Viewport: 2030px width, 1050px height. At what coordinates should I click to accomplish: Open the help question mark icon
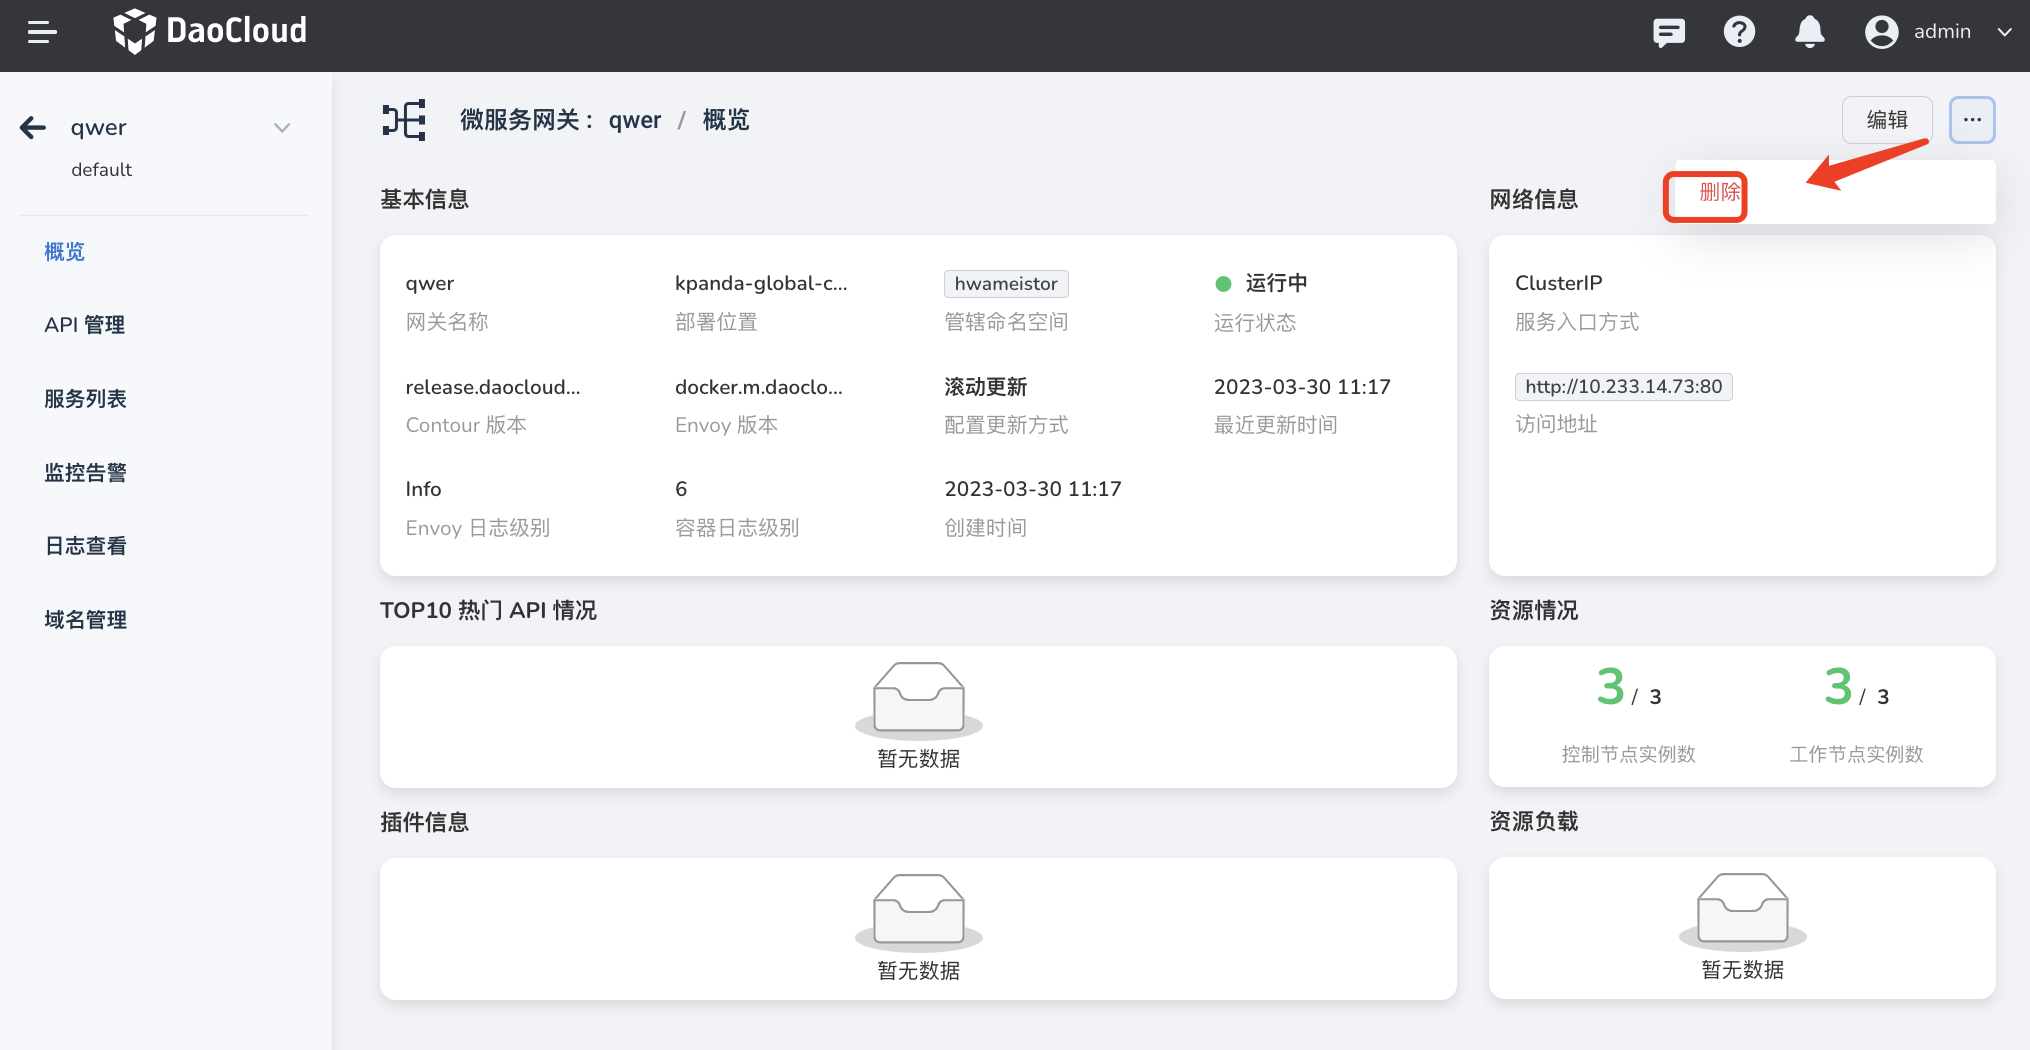pyautogui.click(x=1739, y=32)
